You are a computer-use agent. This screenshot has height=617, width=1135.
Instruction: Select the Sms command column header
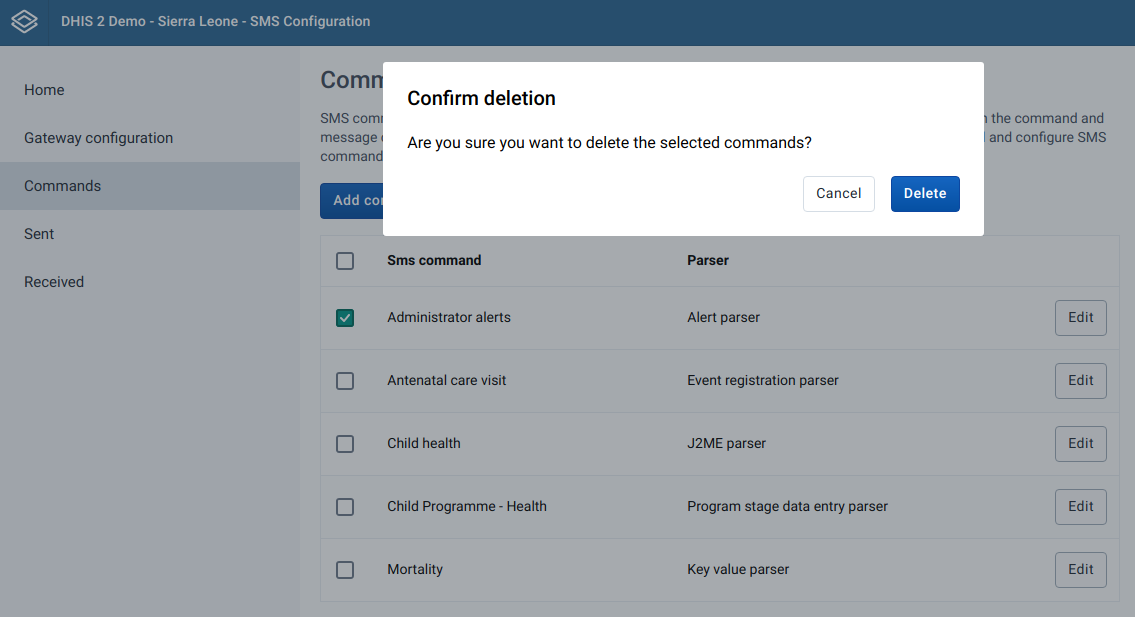tap(434, 260)
